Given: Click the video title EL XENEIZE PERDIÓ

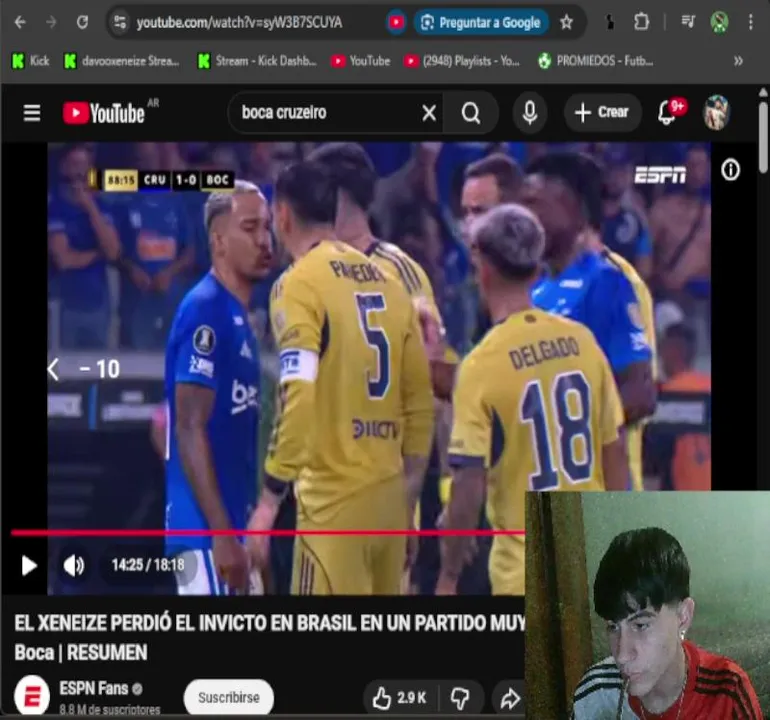Looking at the screenshot, I should pos(269,637).
